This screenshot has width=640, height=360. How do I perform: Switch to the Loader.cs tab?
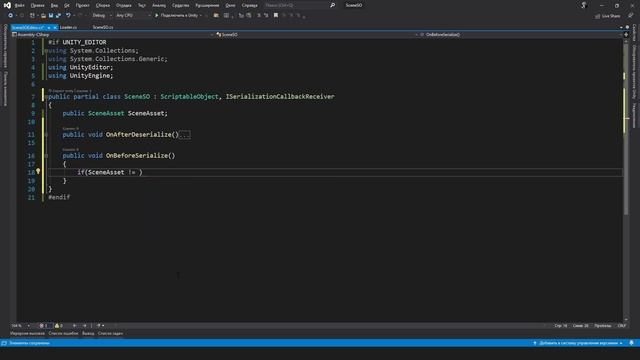pos(68,27)
